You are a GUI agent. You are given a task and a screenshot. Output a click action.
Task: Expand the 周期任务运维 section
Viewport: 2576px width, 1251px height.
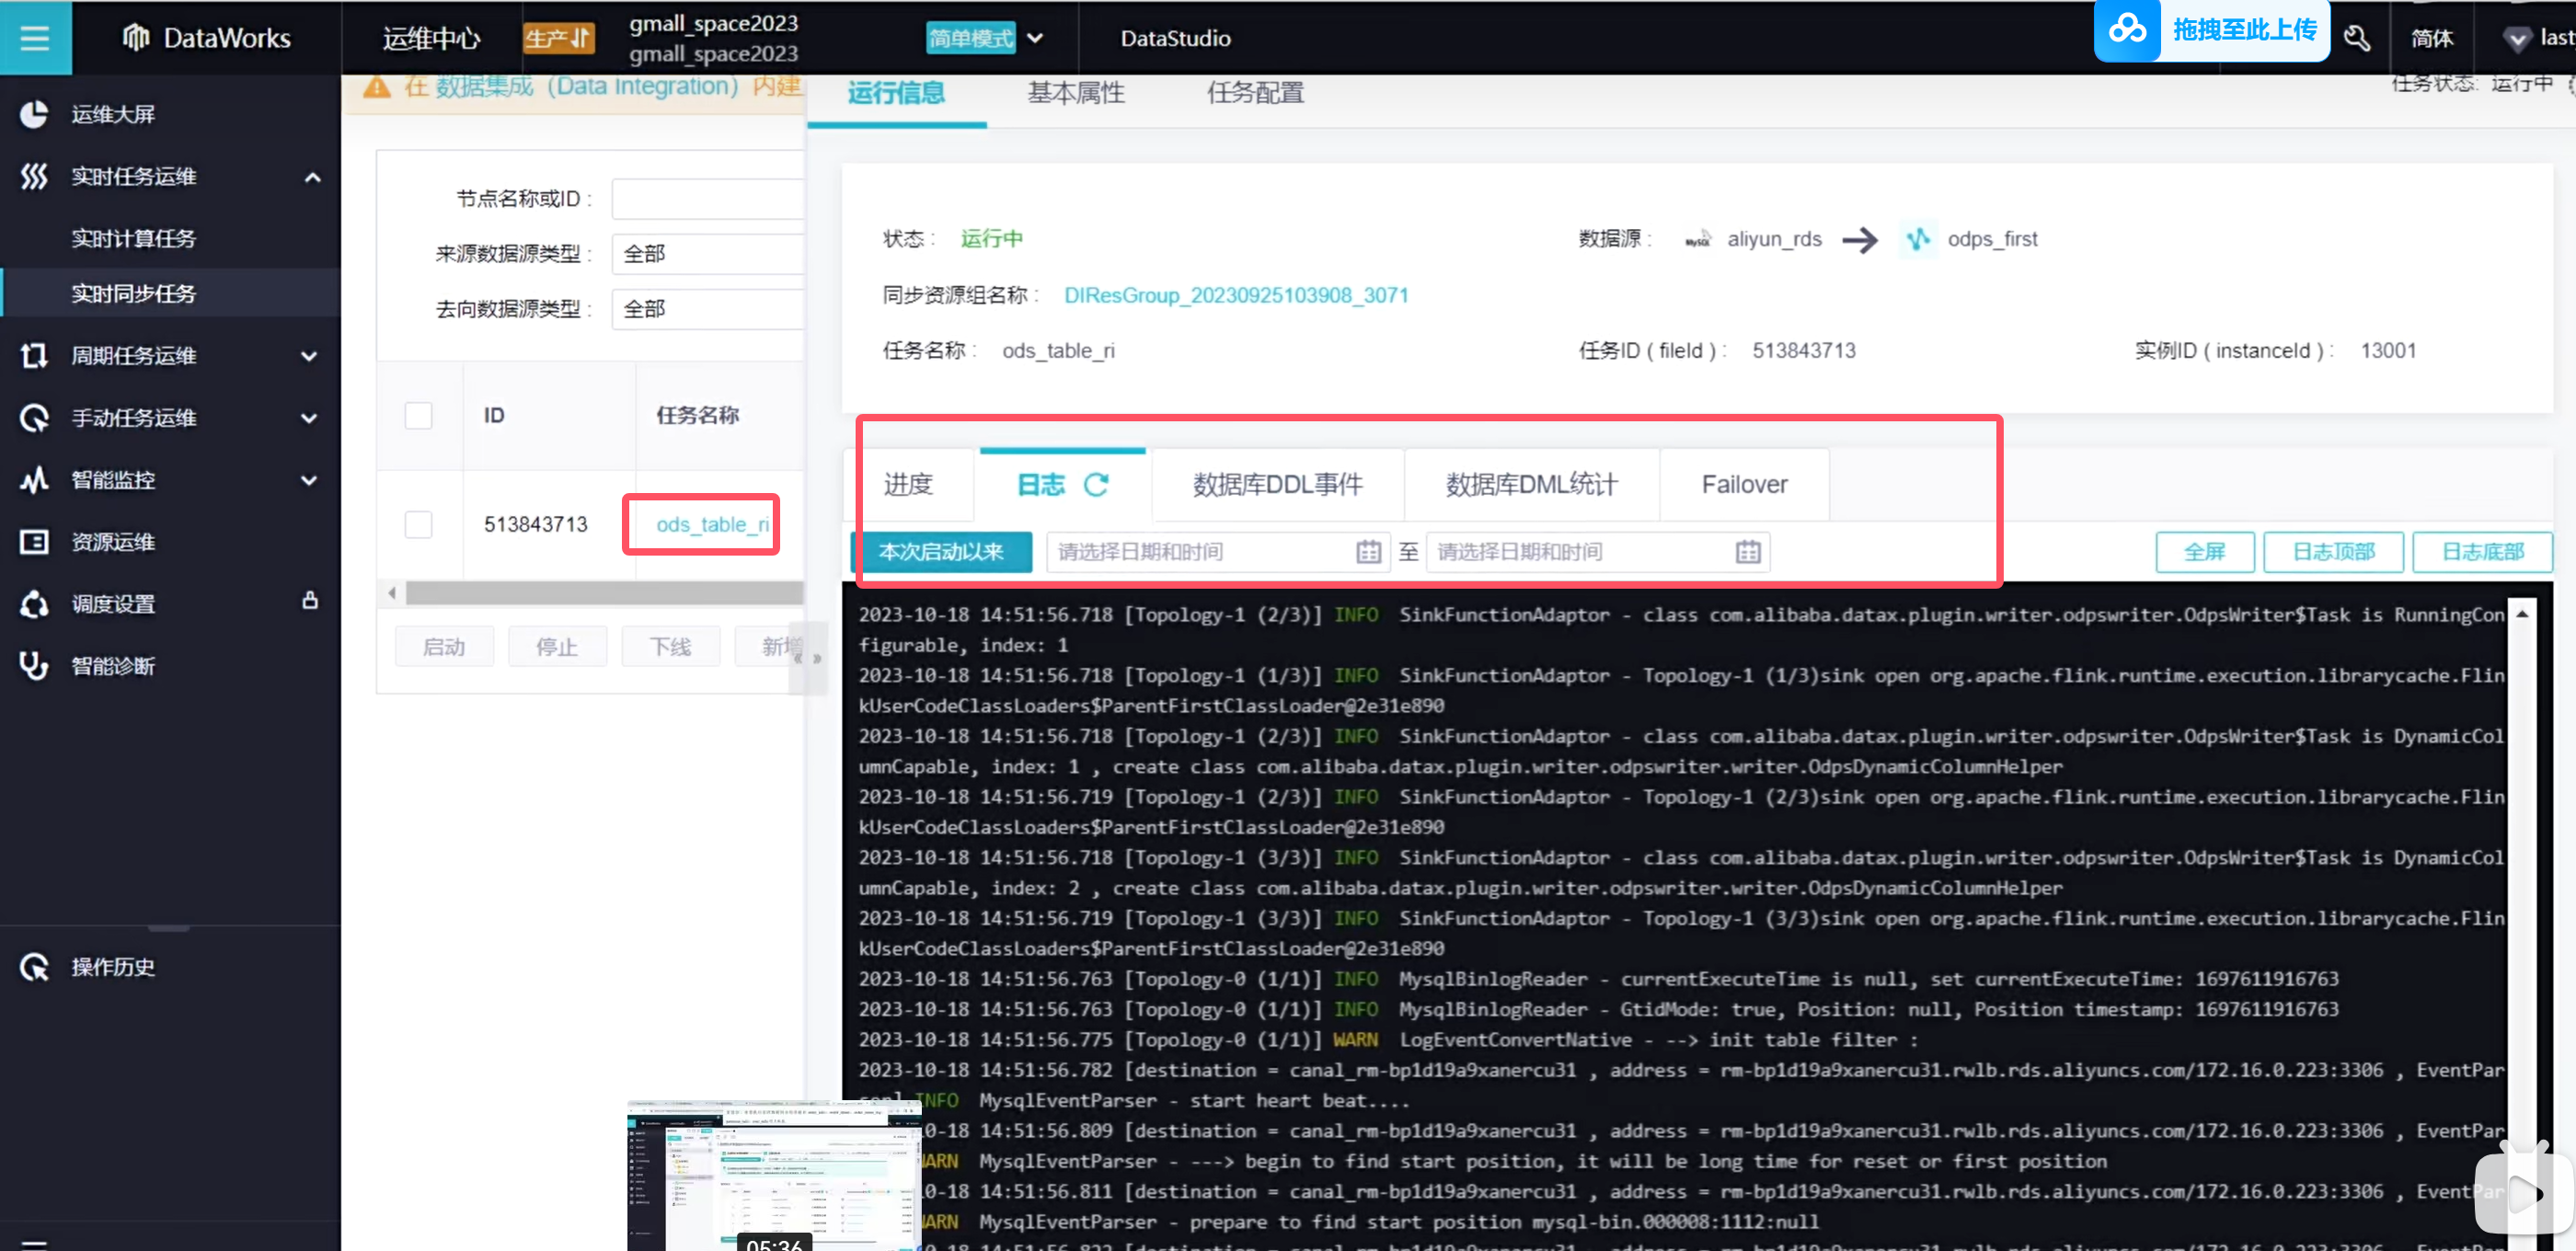tap(309, 356)
